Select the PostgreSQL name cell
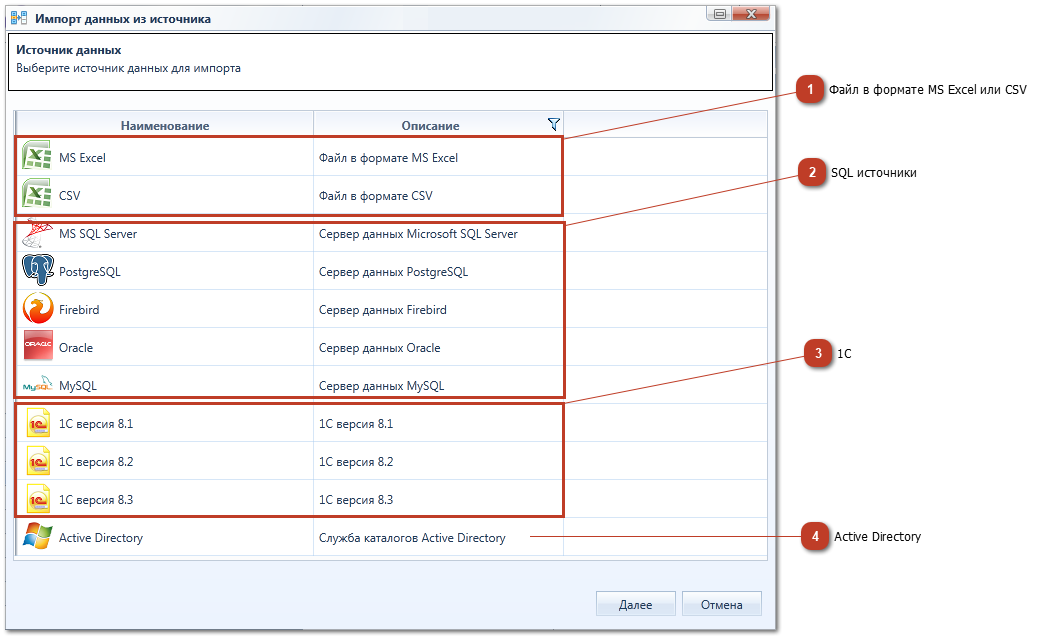 click(x=164, y=271)
